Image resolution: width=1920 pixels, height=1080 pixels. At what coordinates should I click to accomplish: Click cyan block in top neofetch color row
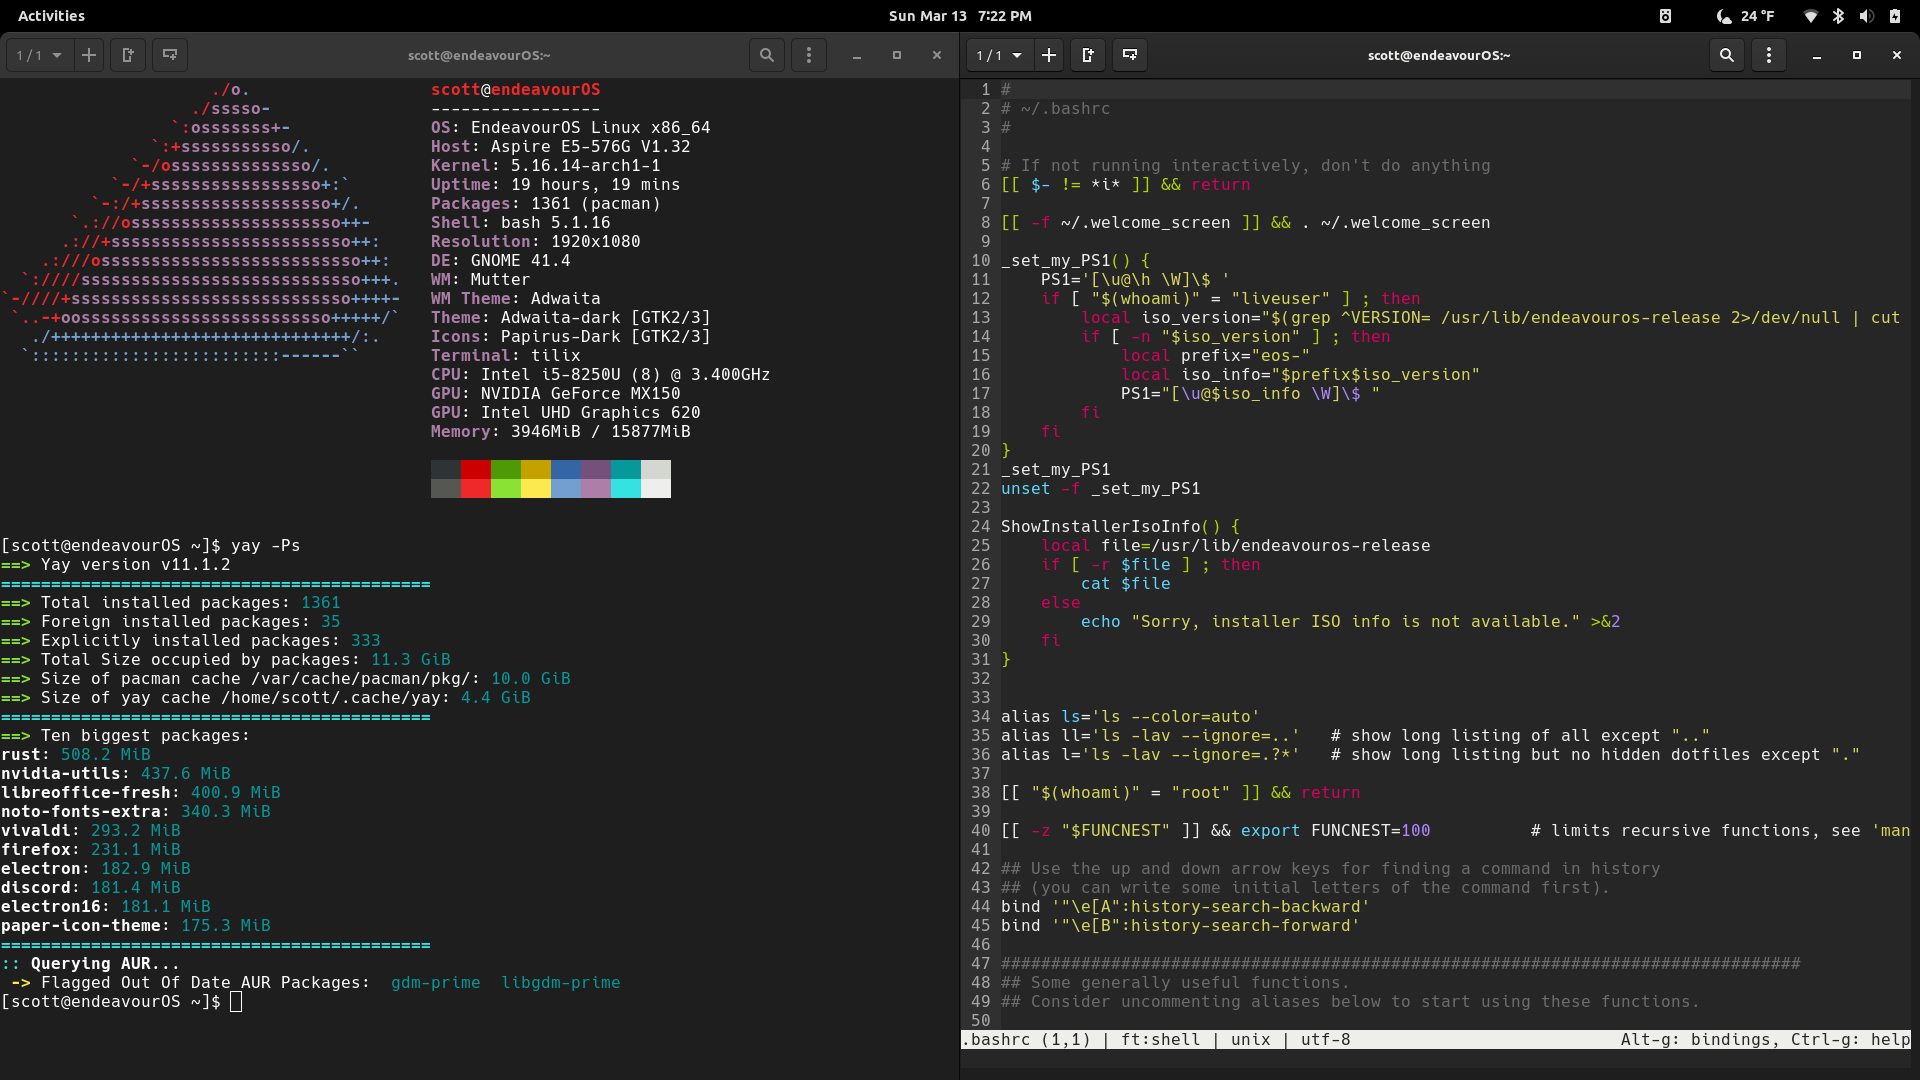click(626, 470)
